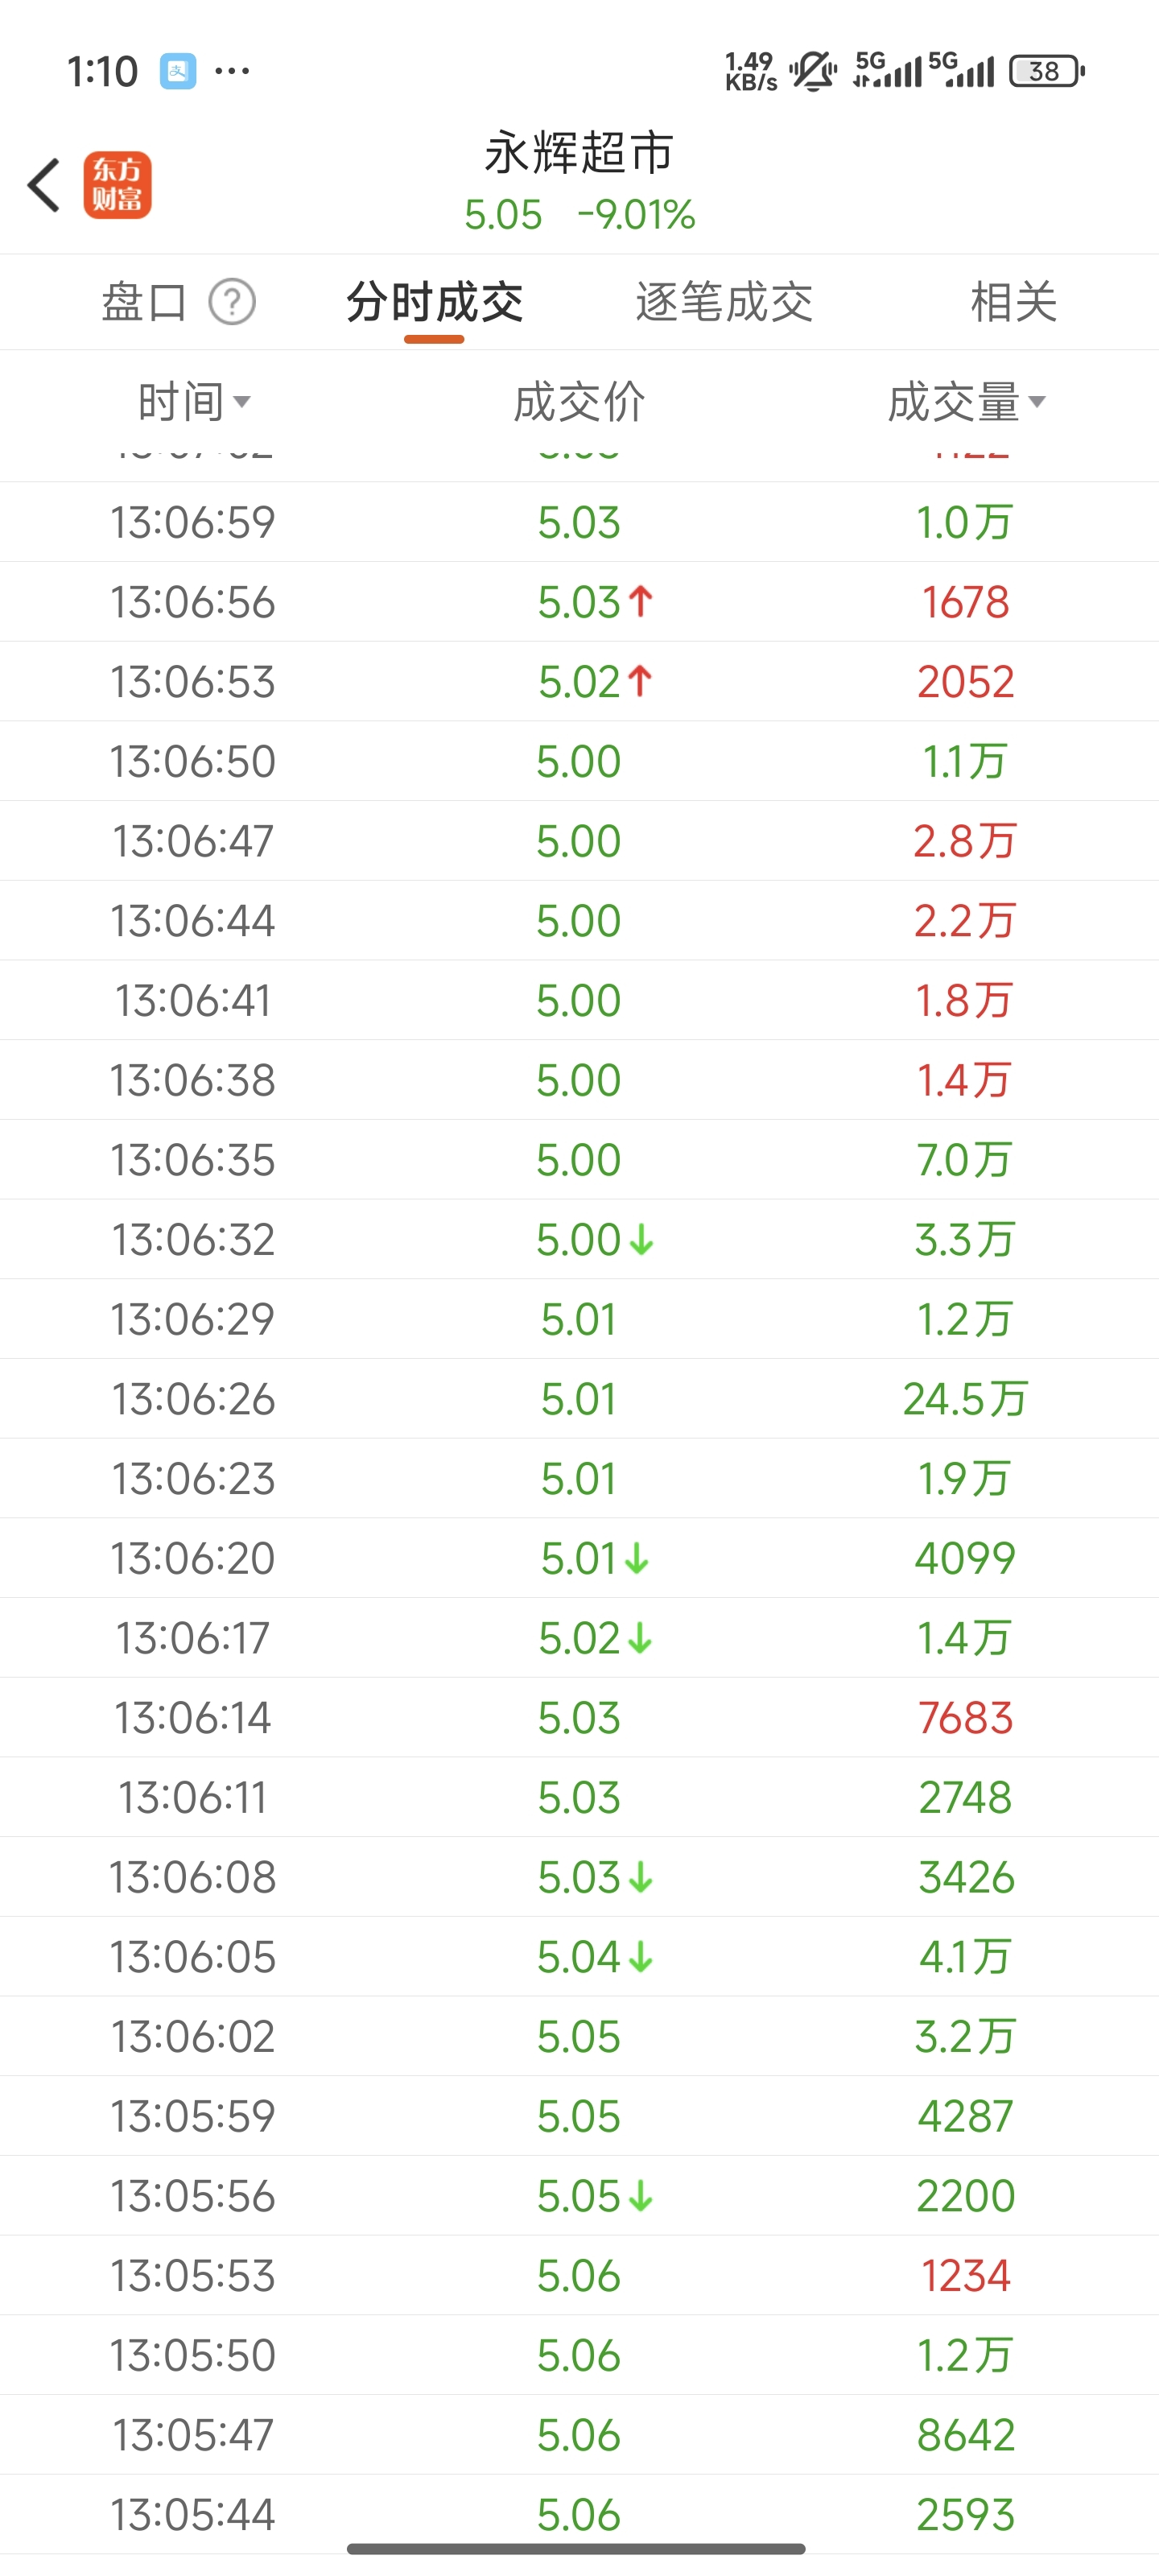Tap the first 5G signal strength icon
Image resolution: width=1159 pixels, height=2576 pixels.
(887, 70)
